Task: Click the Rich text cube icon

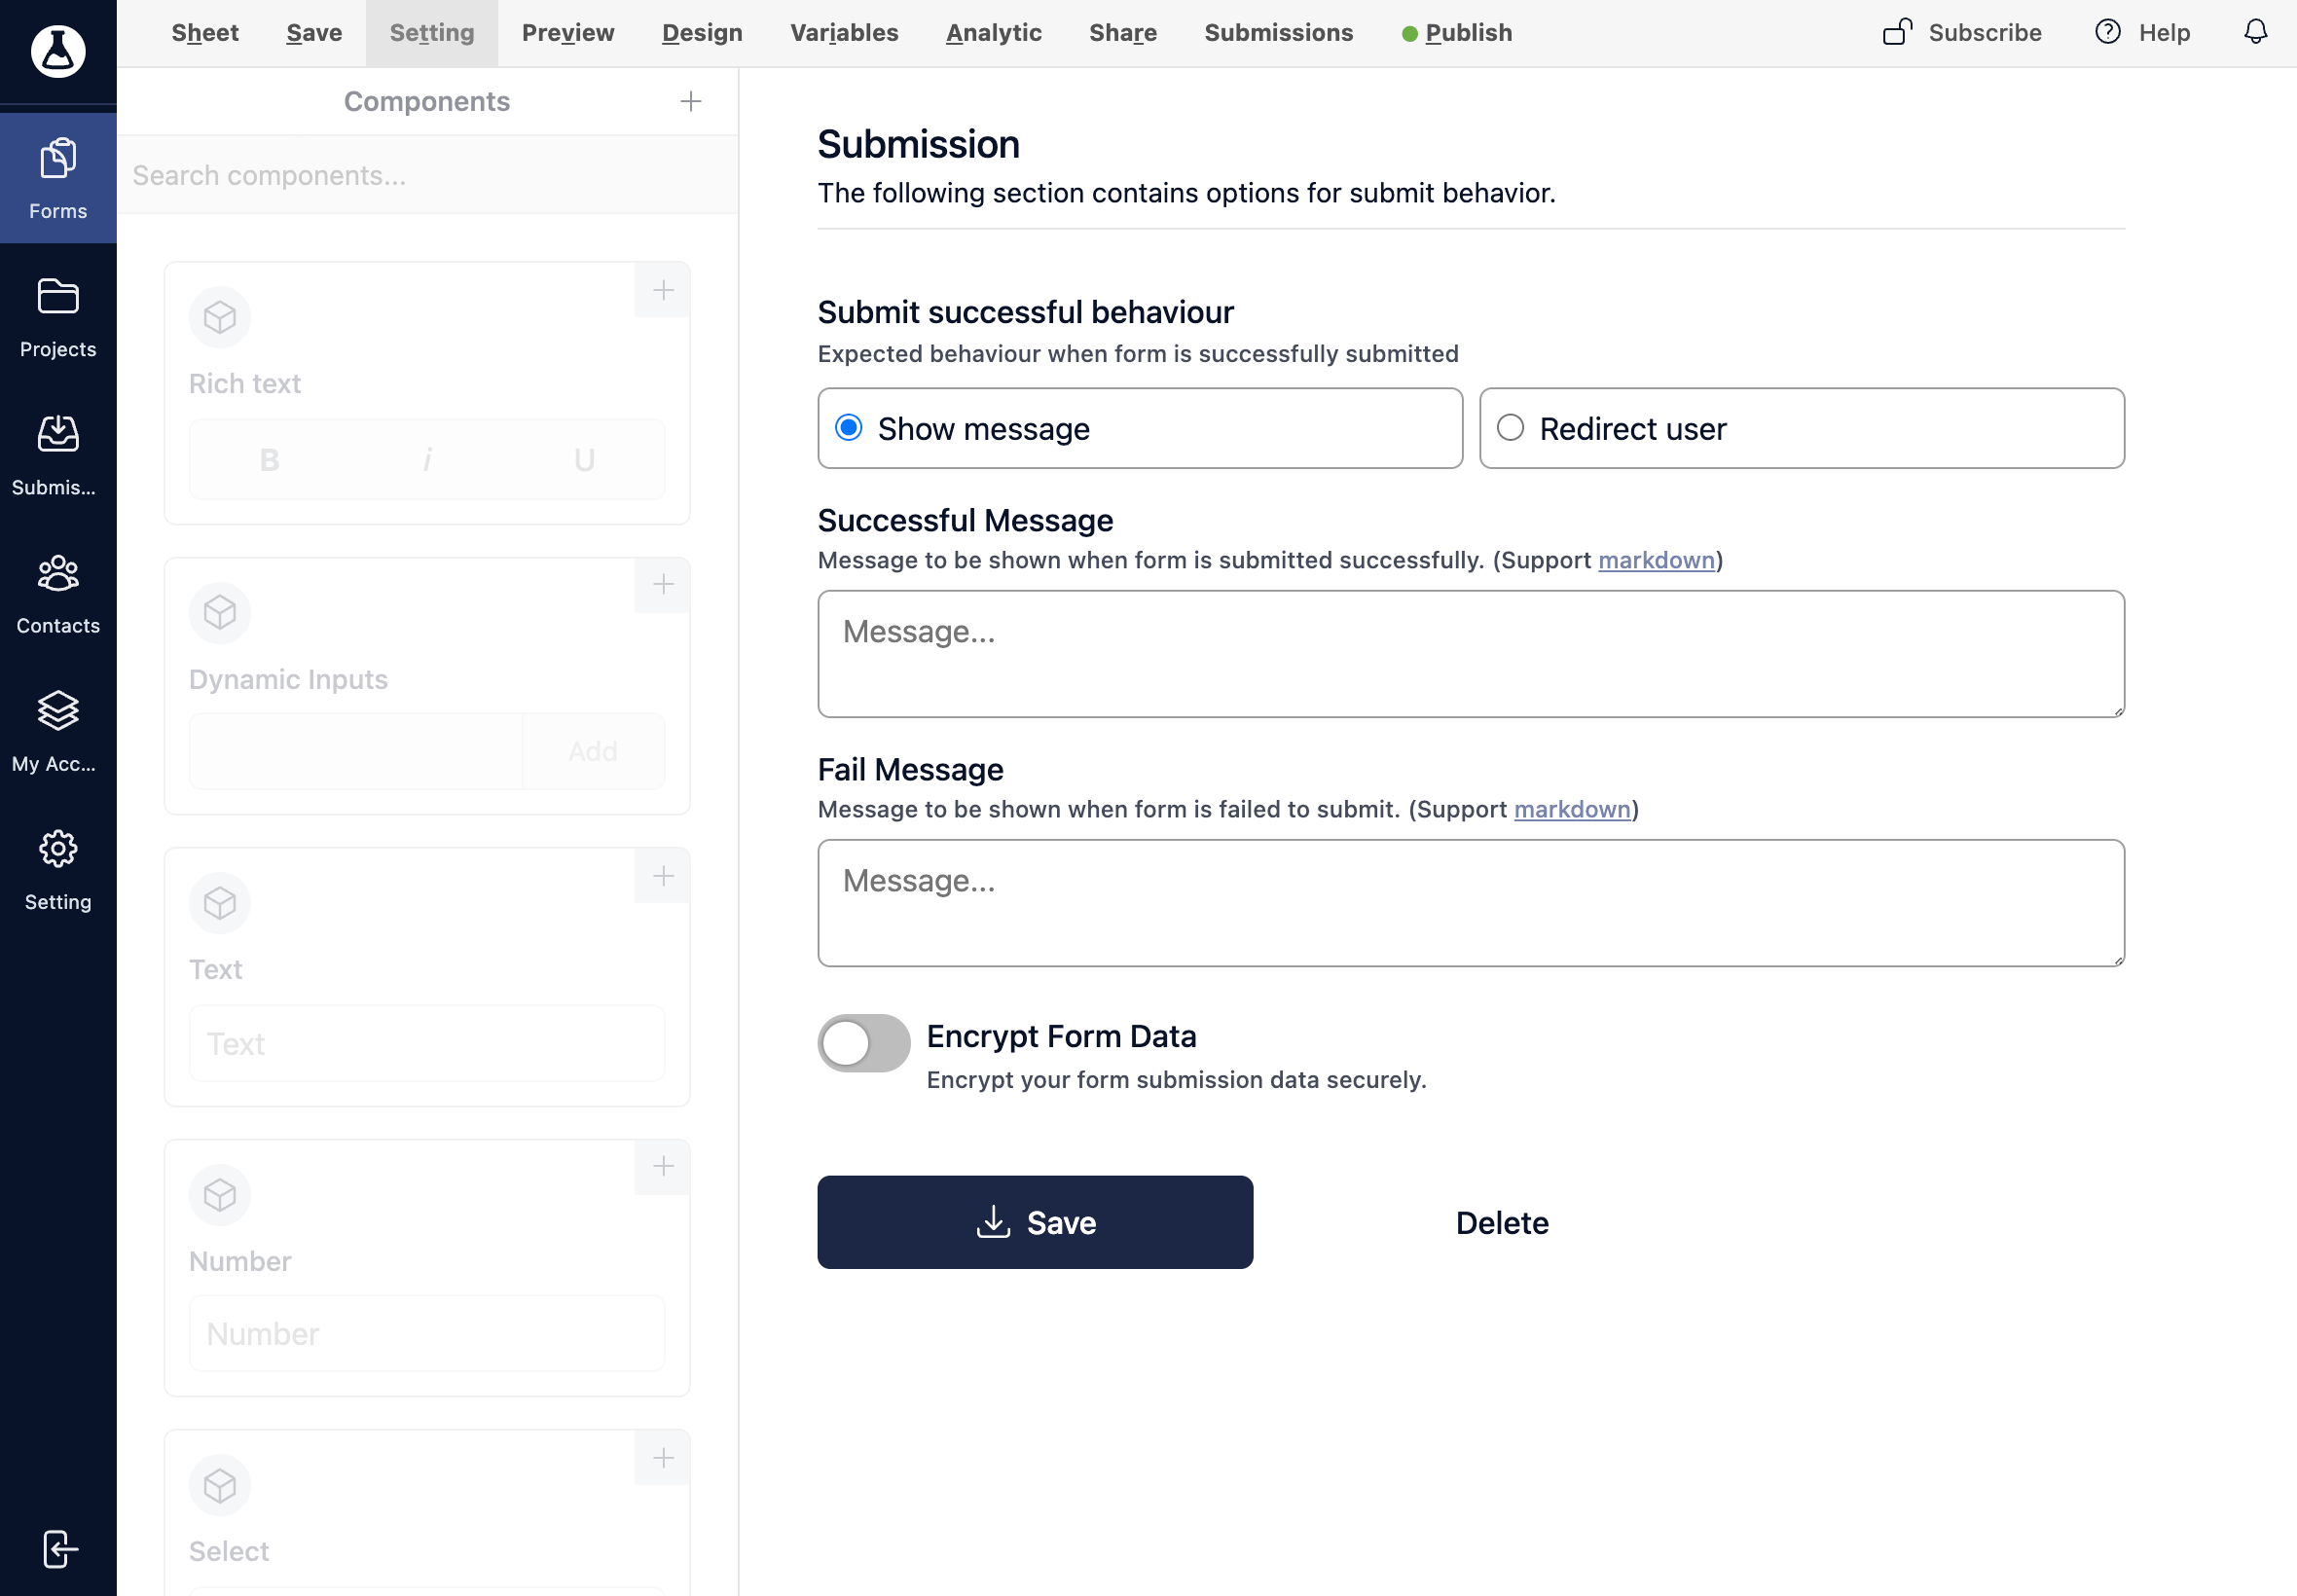Action: (219, 318)
